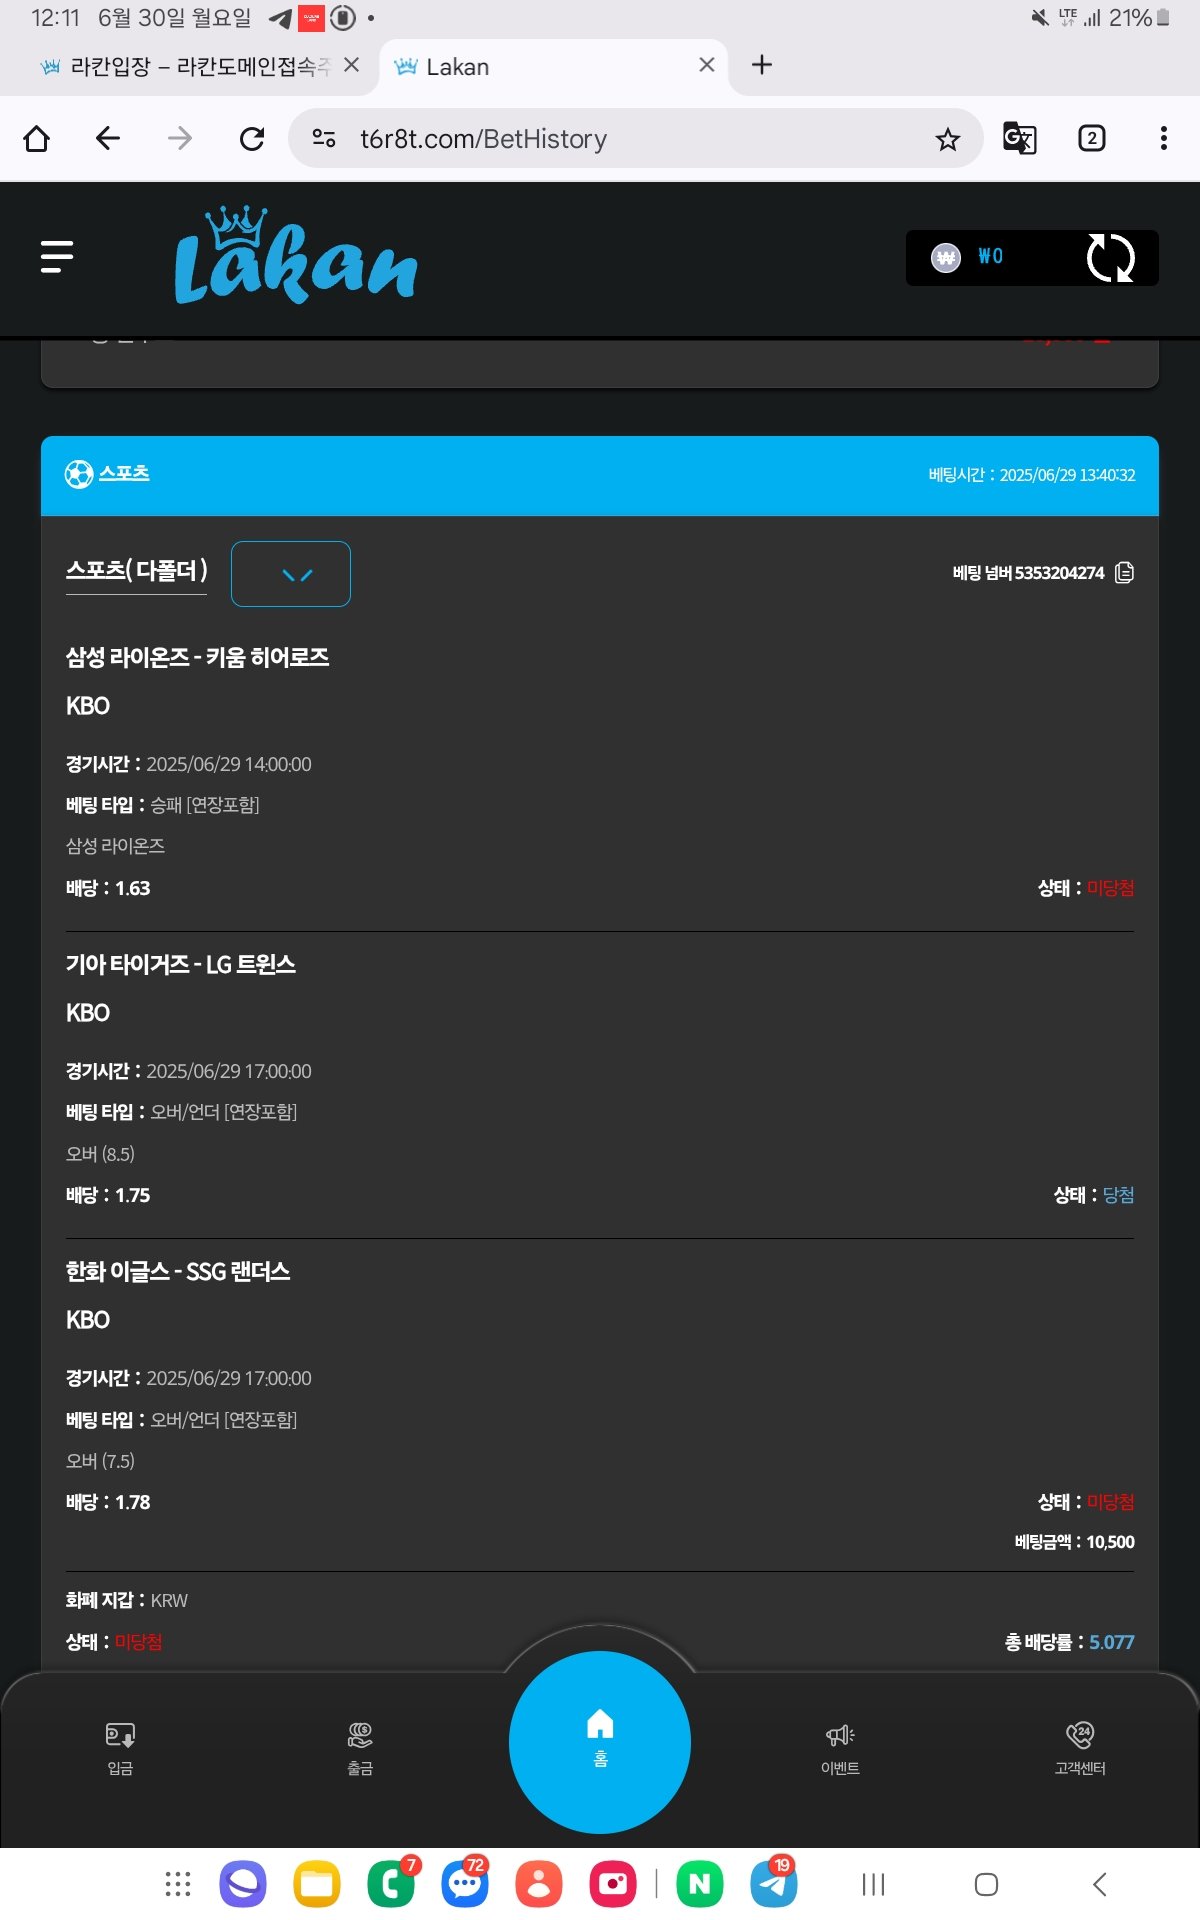This screenshot has width=1200, height=1920.
Task: Switch to the 라칸입장 browser tab
Action: [190, 67]
